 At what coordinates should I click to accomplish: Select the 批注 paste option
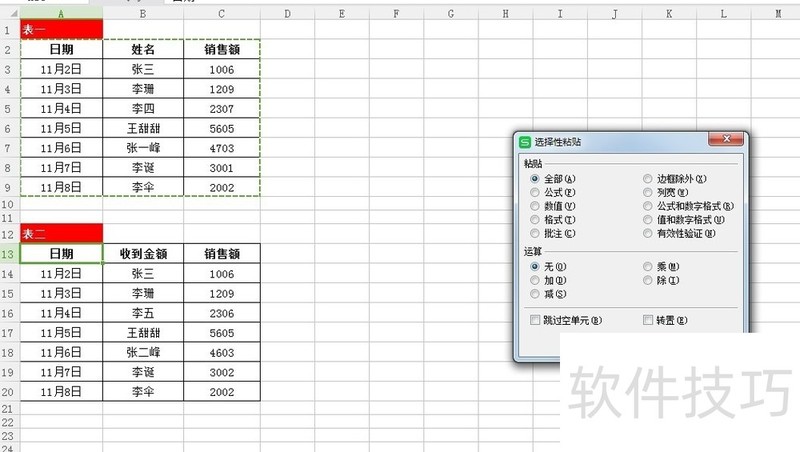[536, 233]
